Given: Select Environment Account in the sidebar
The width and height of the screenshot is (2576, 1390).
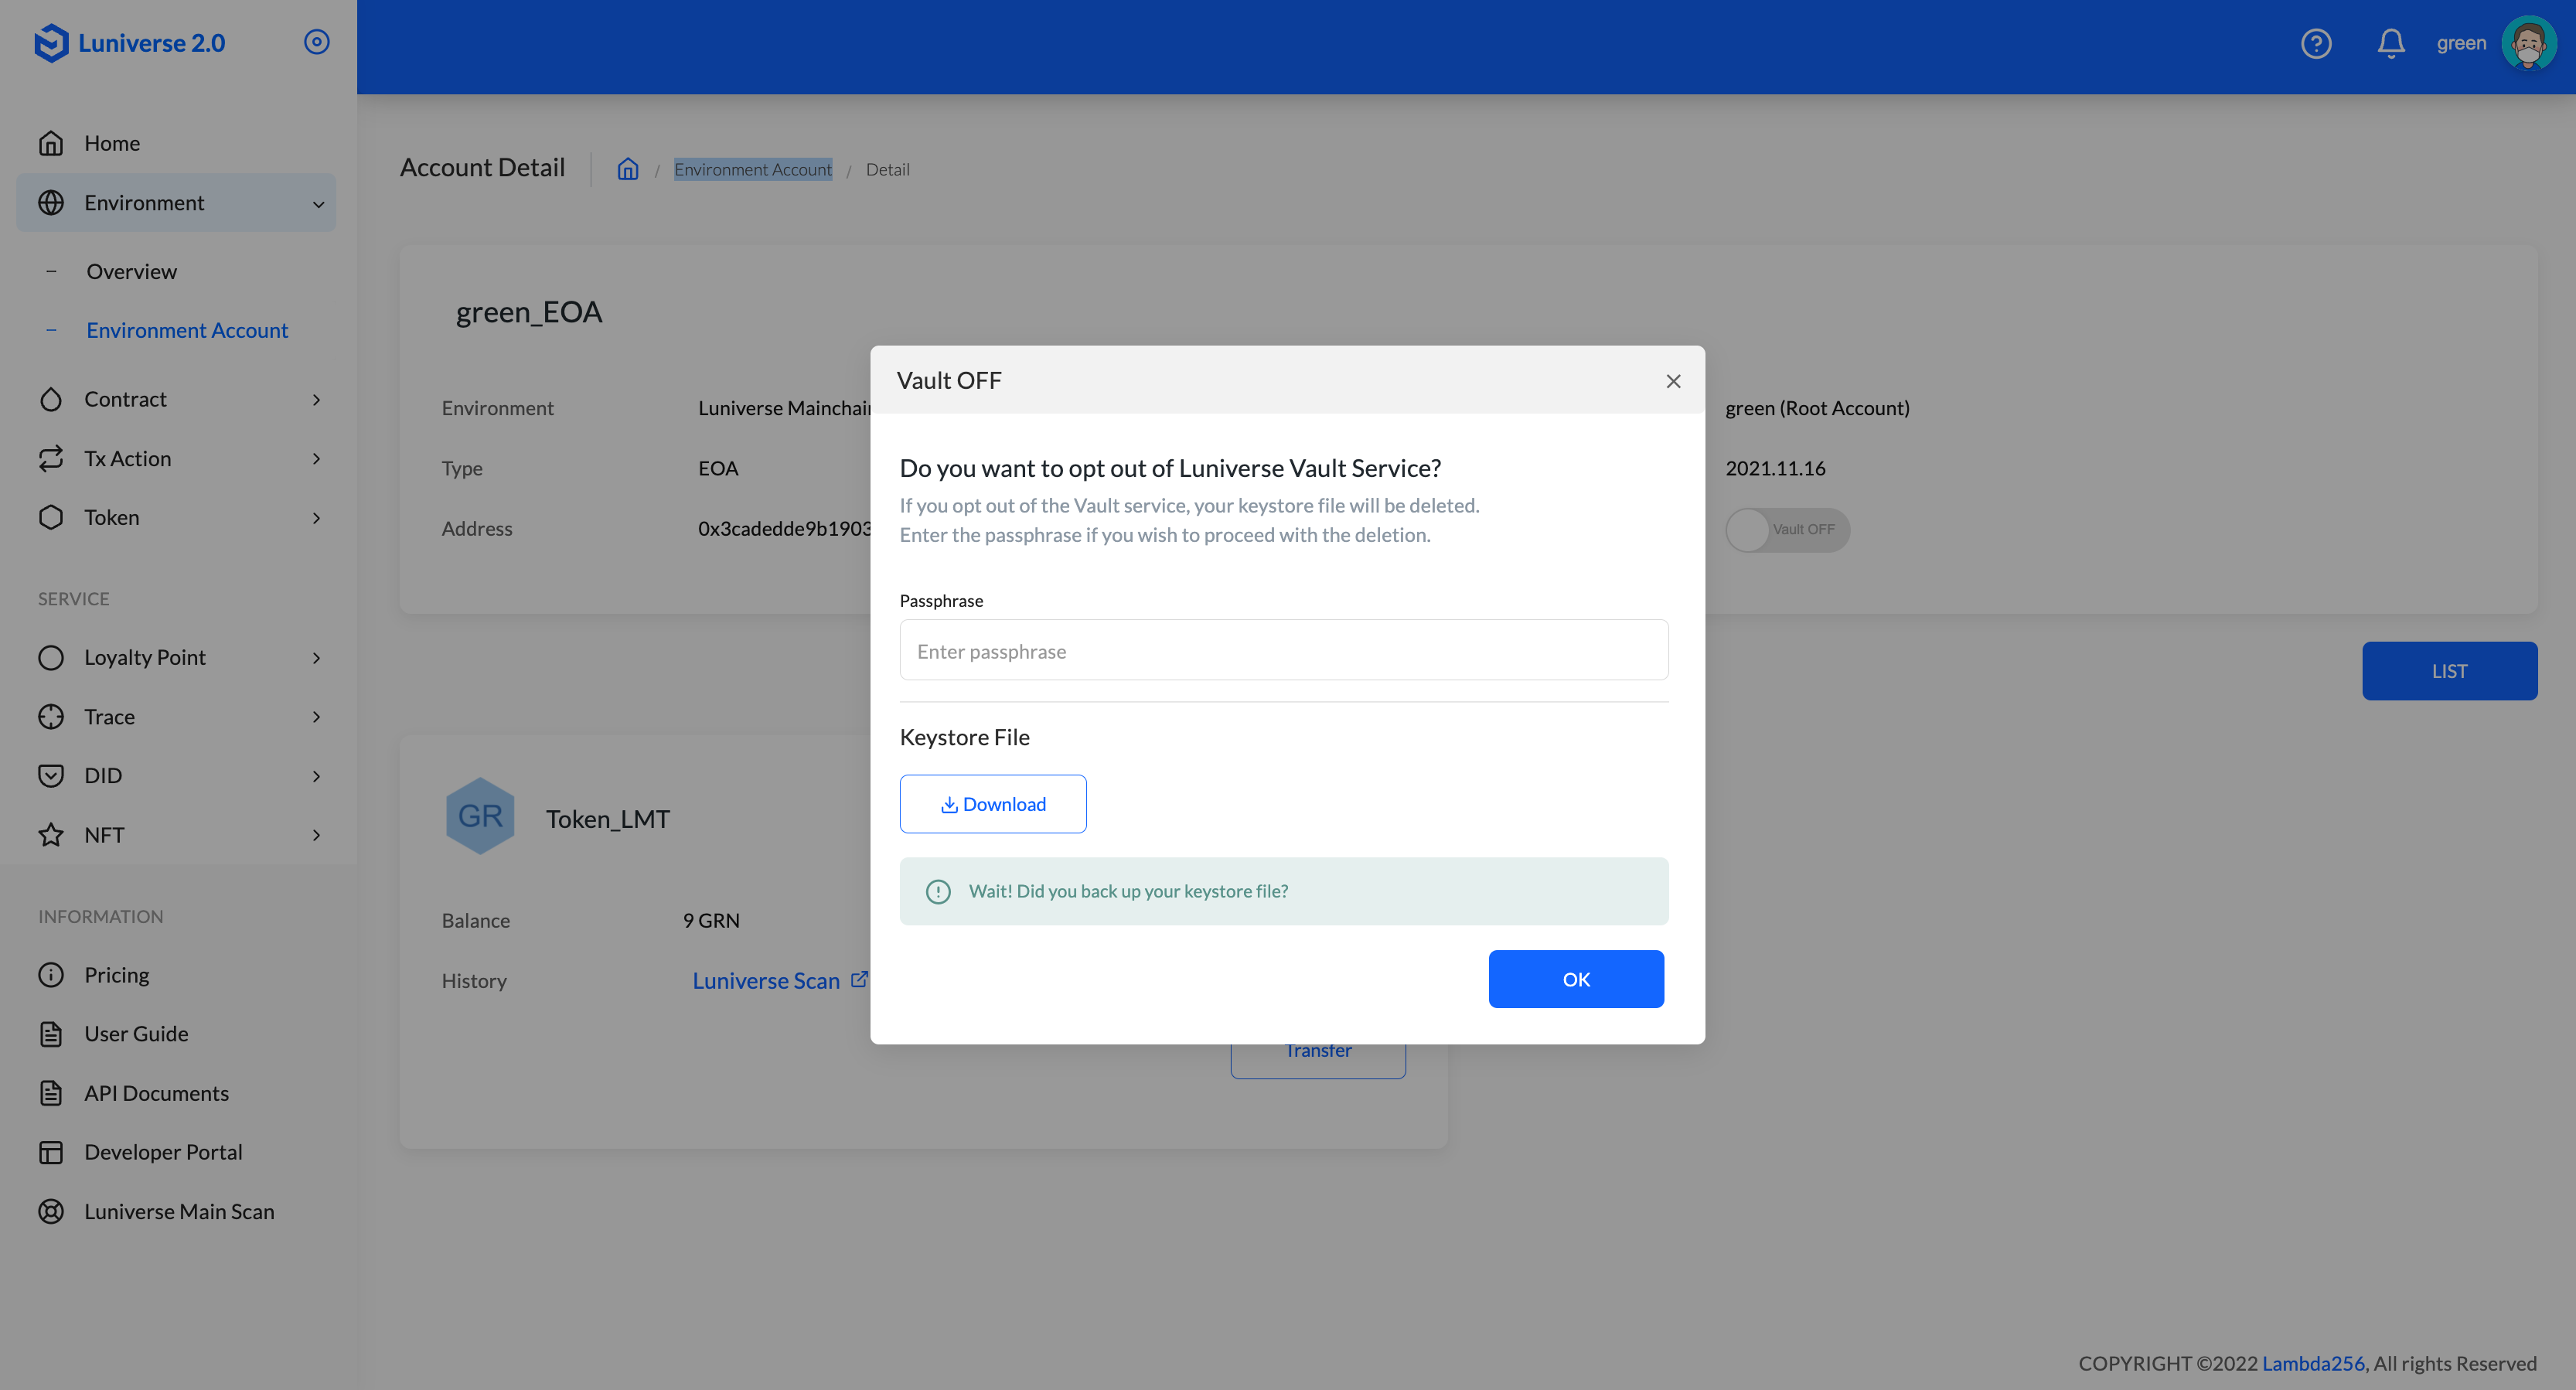Looking at the screenshot, I should (x=187, y=330).
